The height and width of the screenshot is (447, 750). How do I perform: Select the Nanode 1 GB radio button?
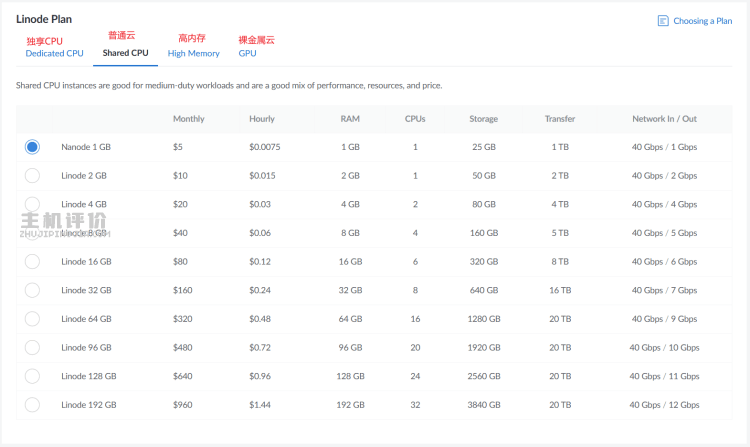[x=32, y=147]
